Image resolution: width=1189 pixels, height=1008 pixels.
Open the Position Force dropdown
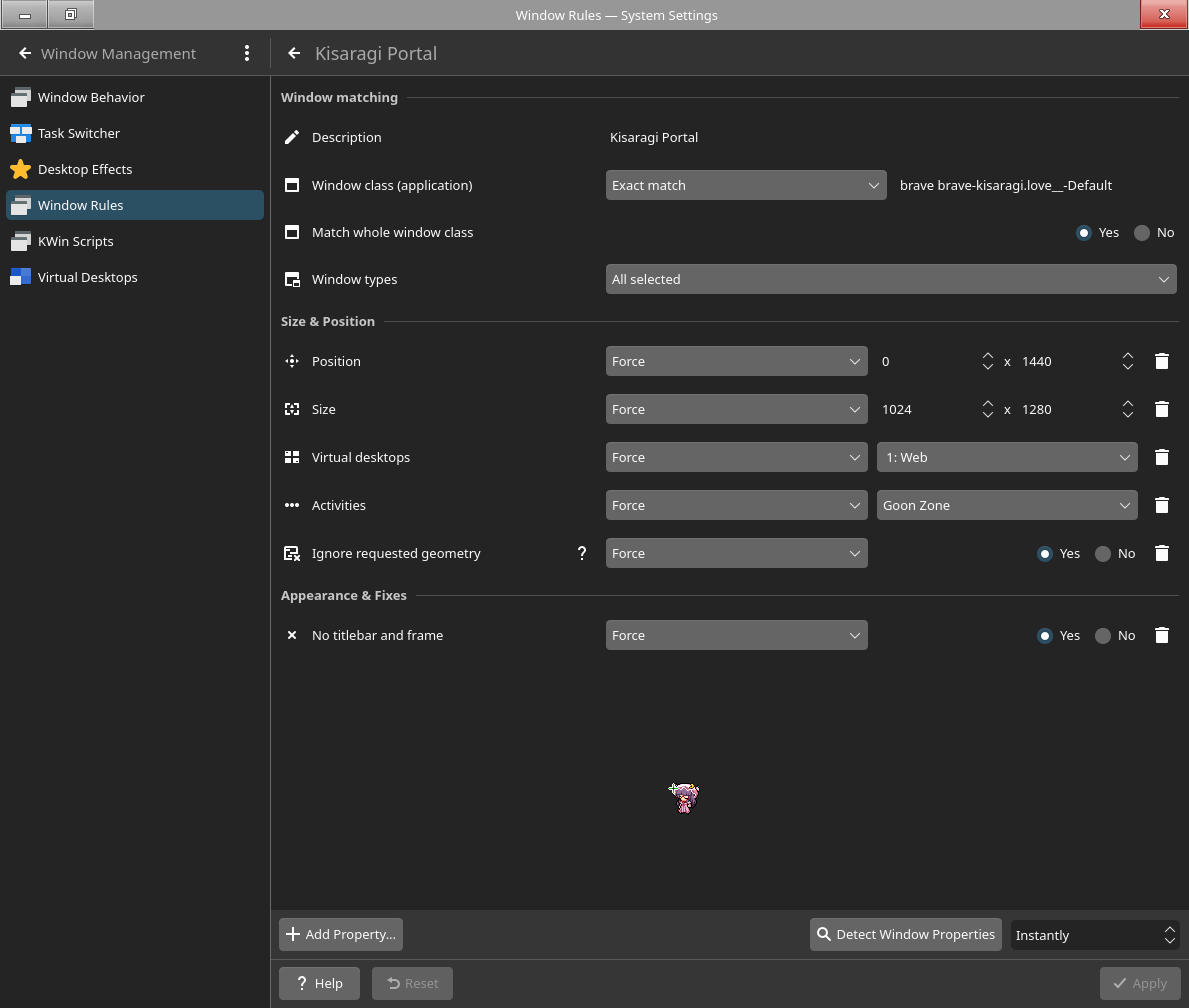click(736, 361)
